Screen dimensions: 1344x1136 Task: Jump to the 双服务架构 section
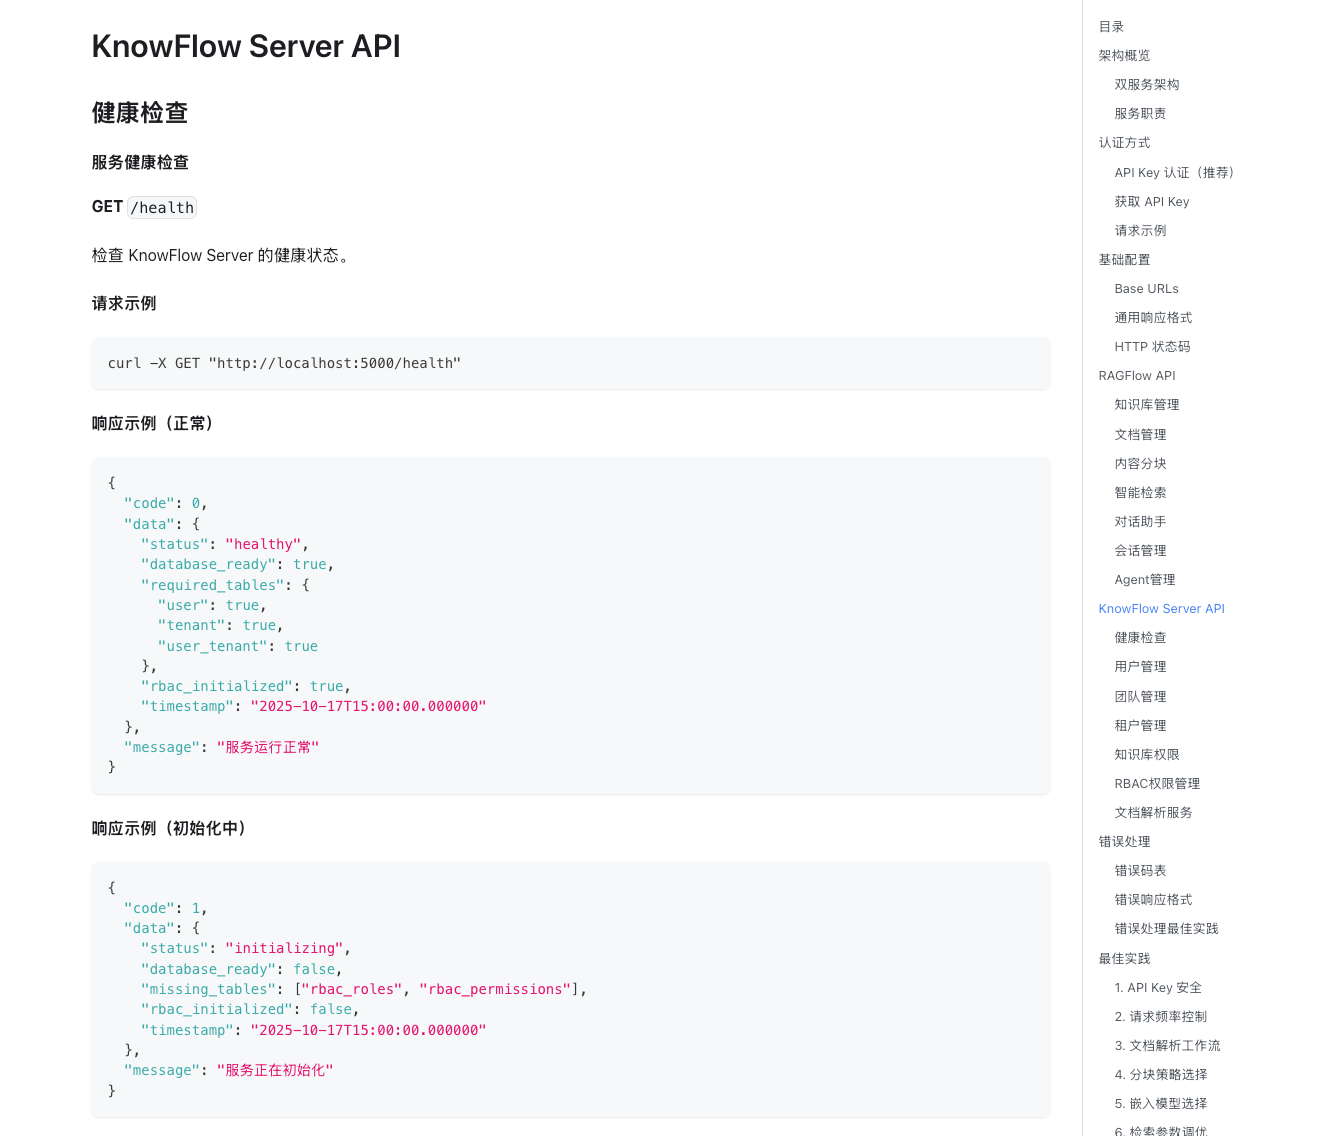click(x=1146, y=85)
